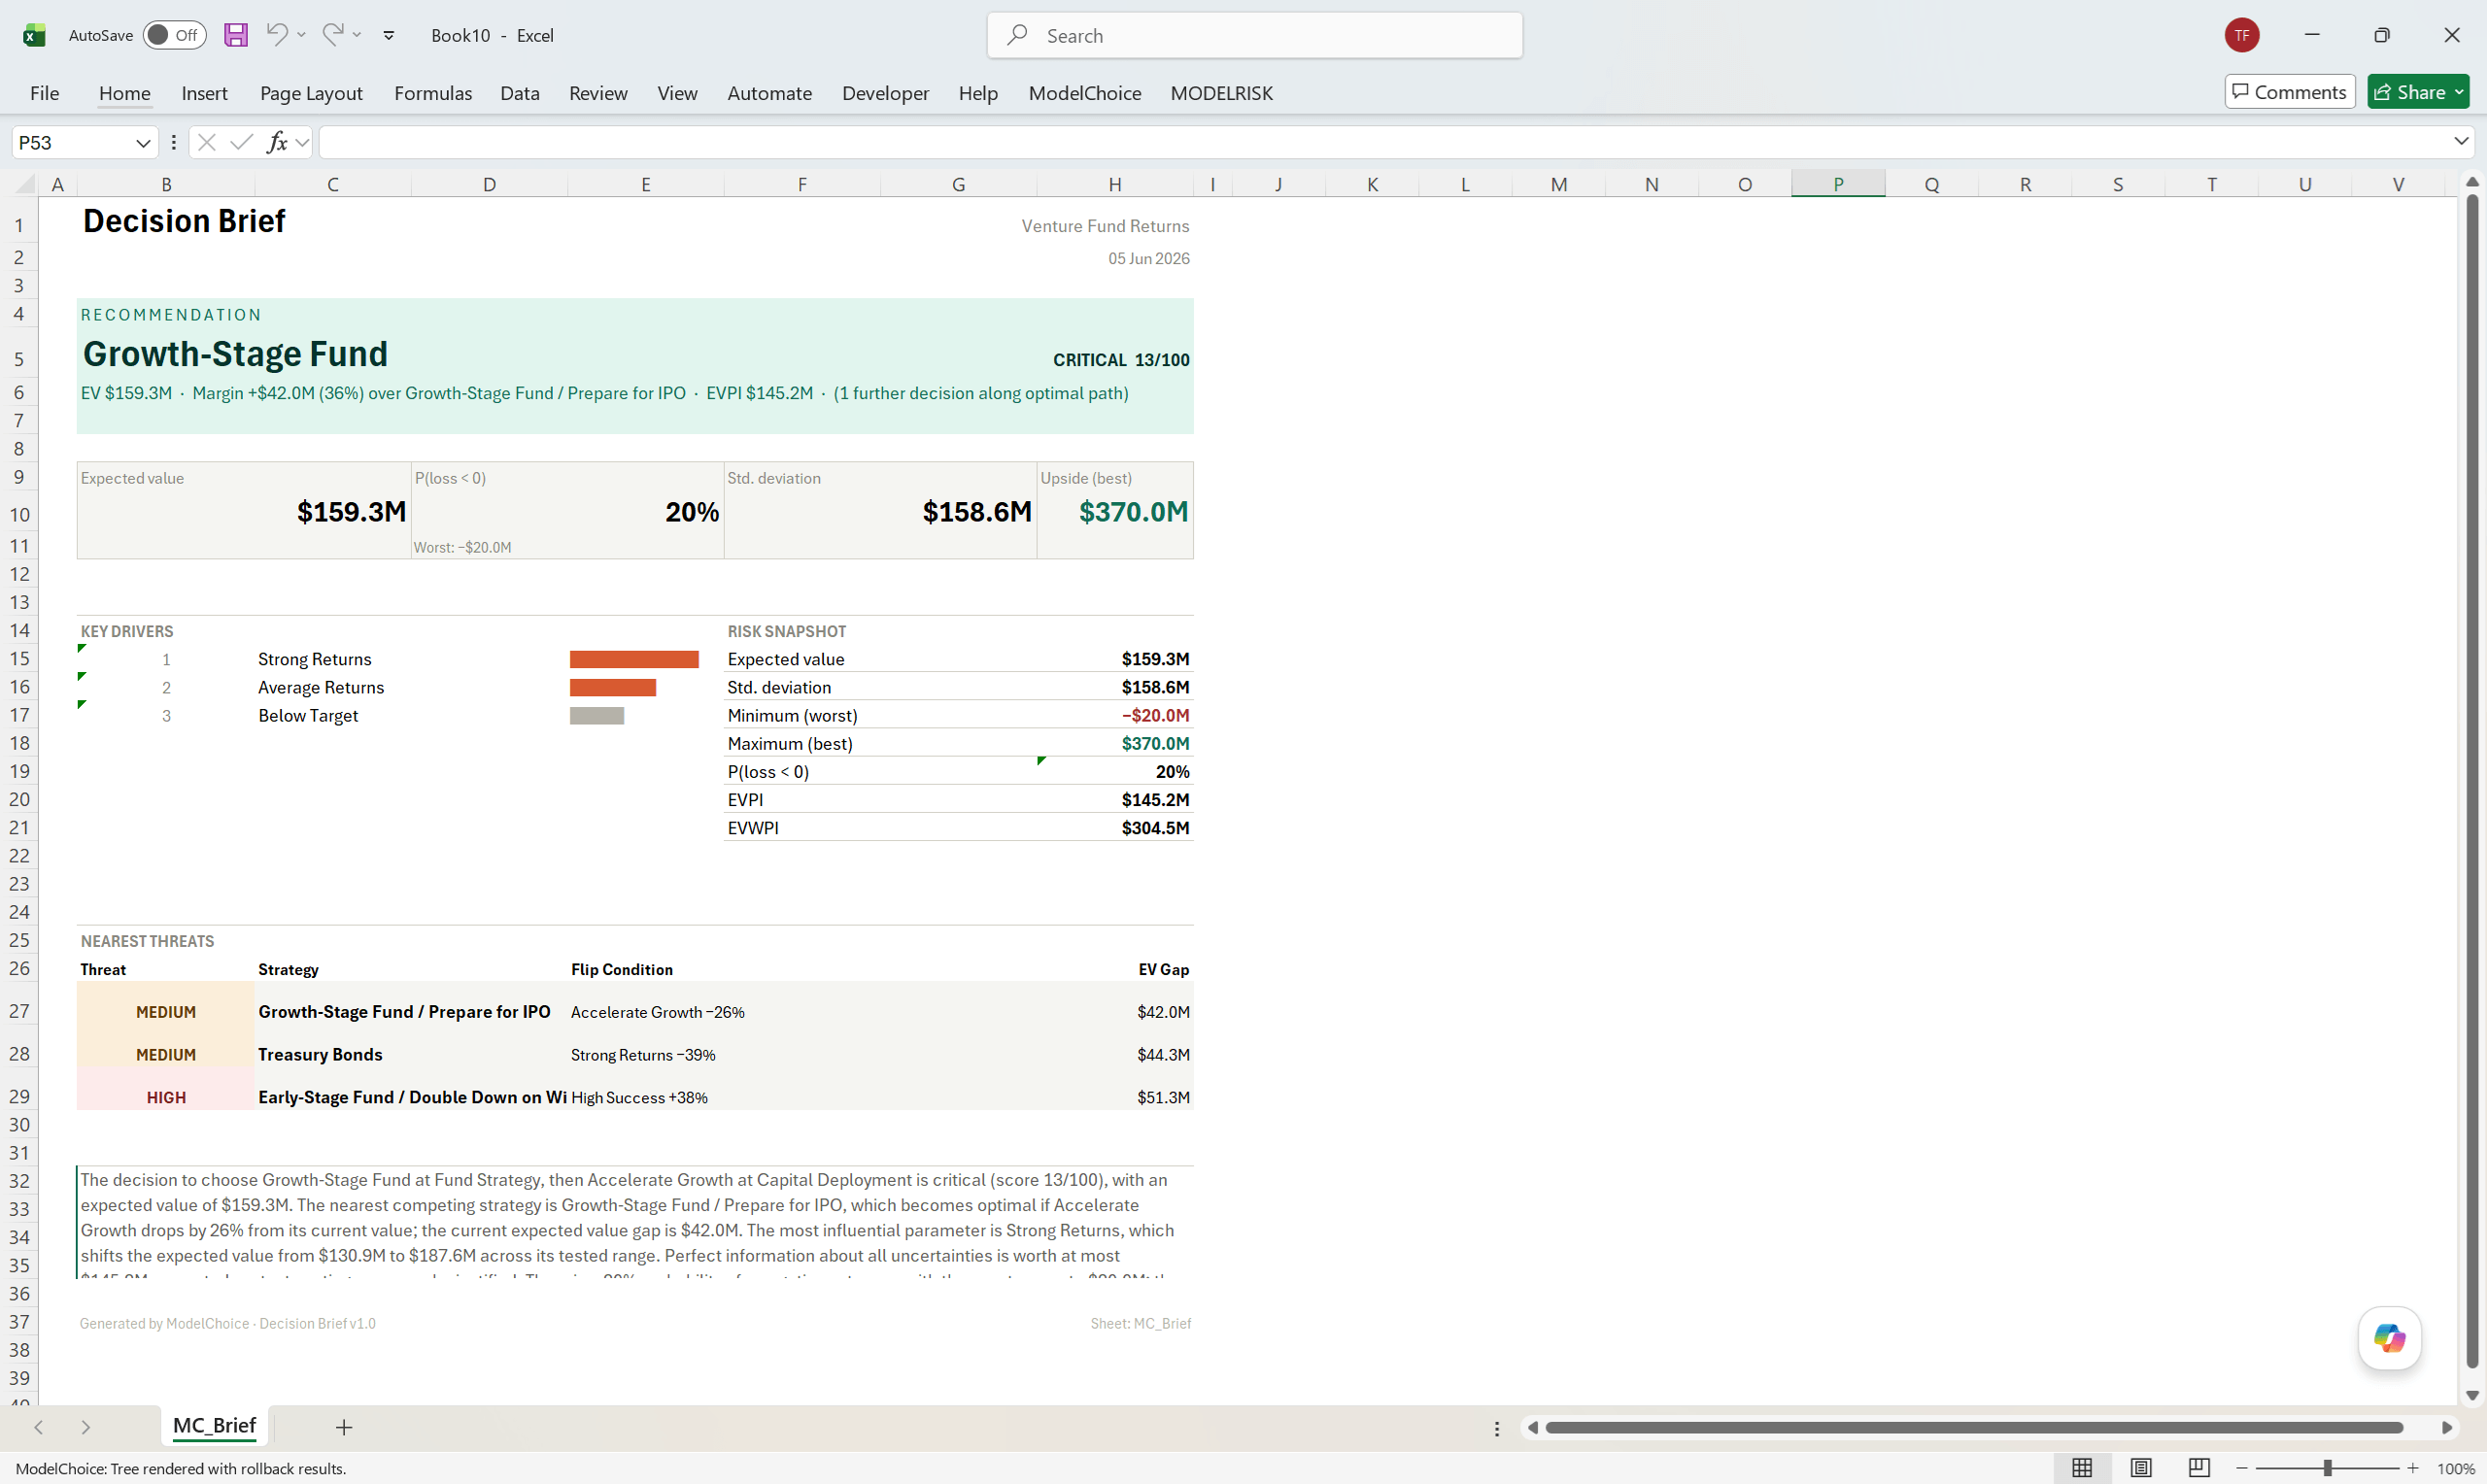Screen dimensions: 2487x1484
Task: Click the Select All corner triangle
Action: (x=25, y=184)
